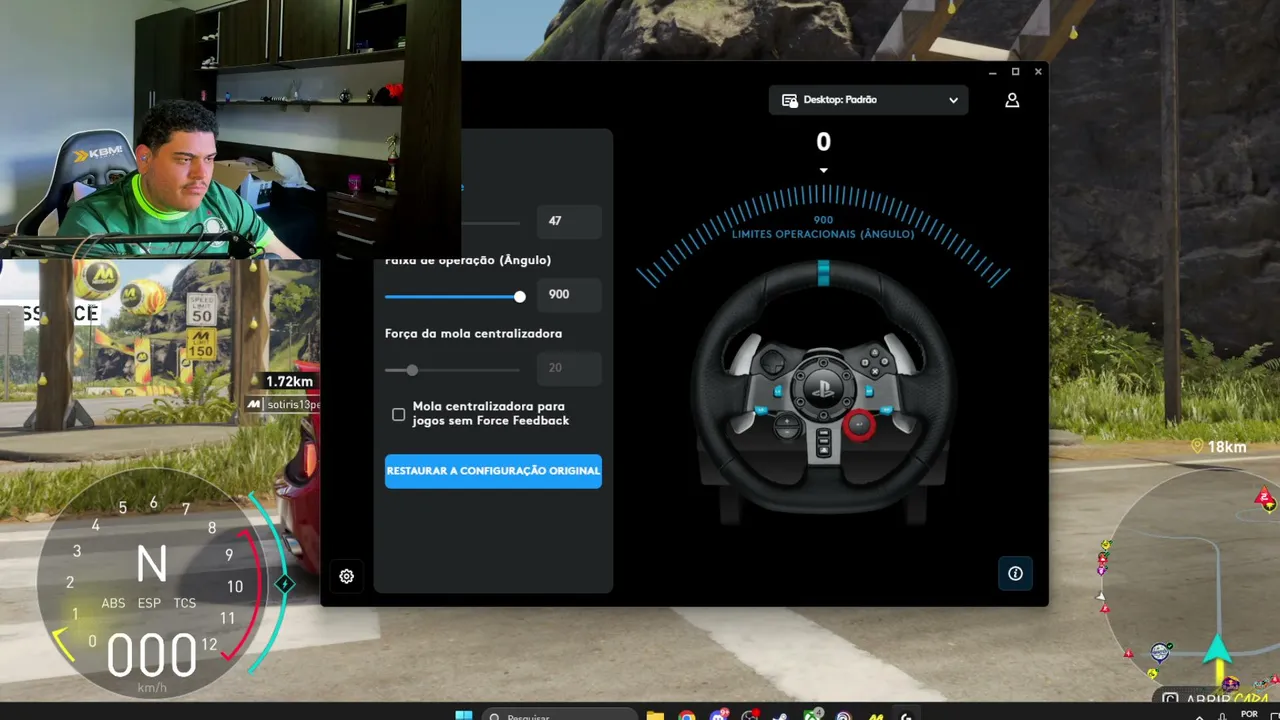Open File Explorer from the taskbar
Viewport: 1280px width, 720px height.
655,715
